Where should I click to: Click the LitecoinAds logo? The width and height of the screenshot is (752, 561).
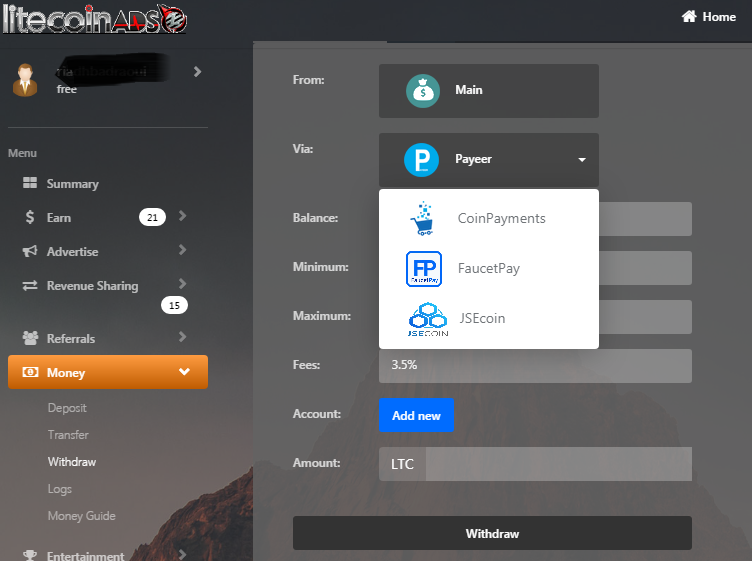[94, 19]
